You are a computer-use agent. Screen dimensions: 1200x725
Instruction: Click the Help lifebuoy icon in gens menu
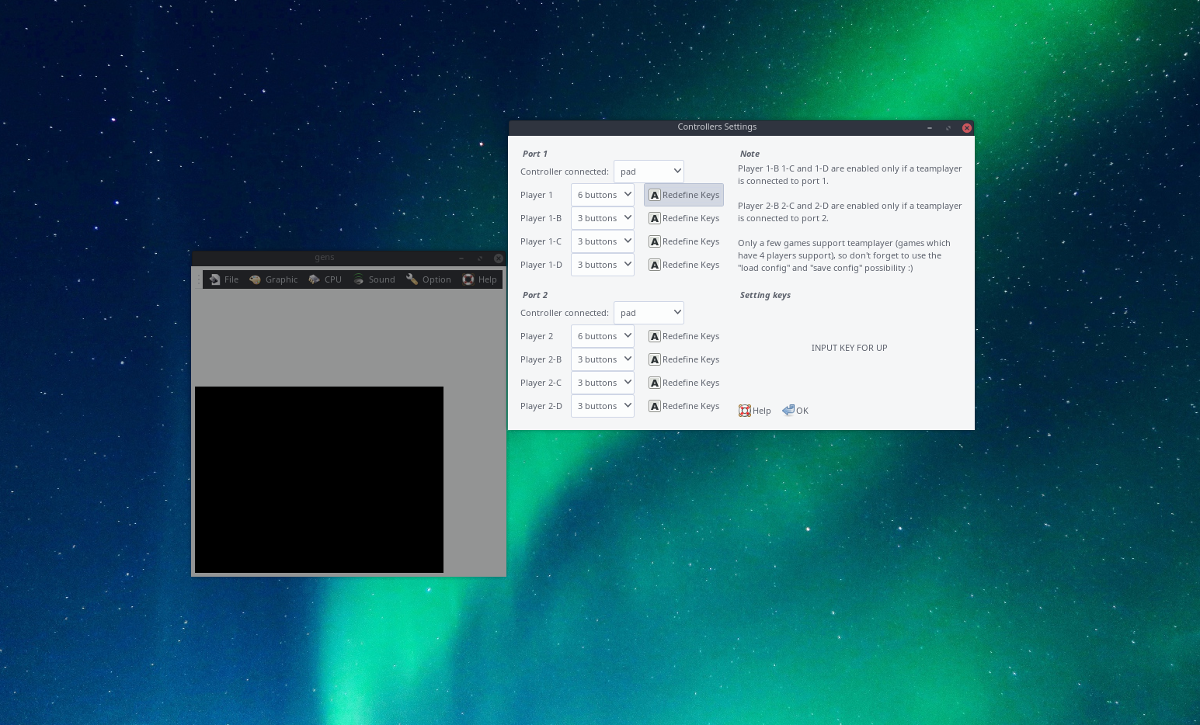click(467, 279)
